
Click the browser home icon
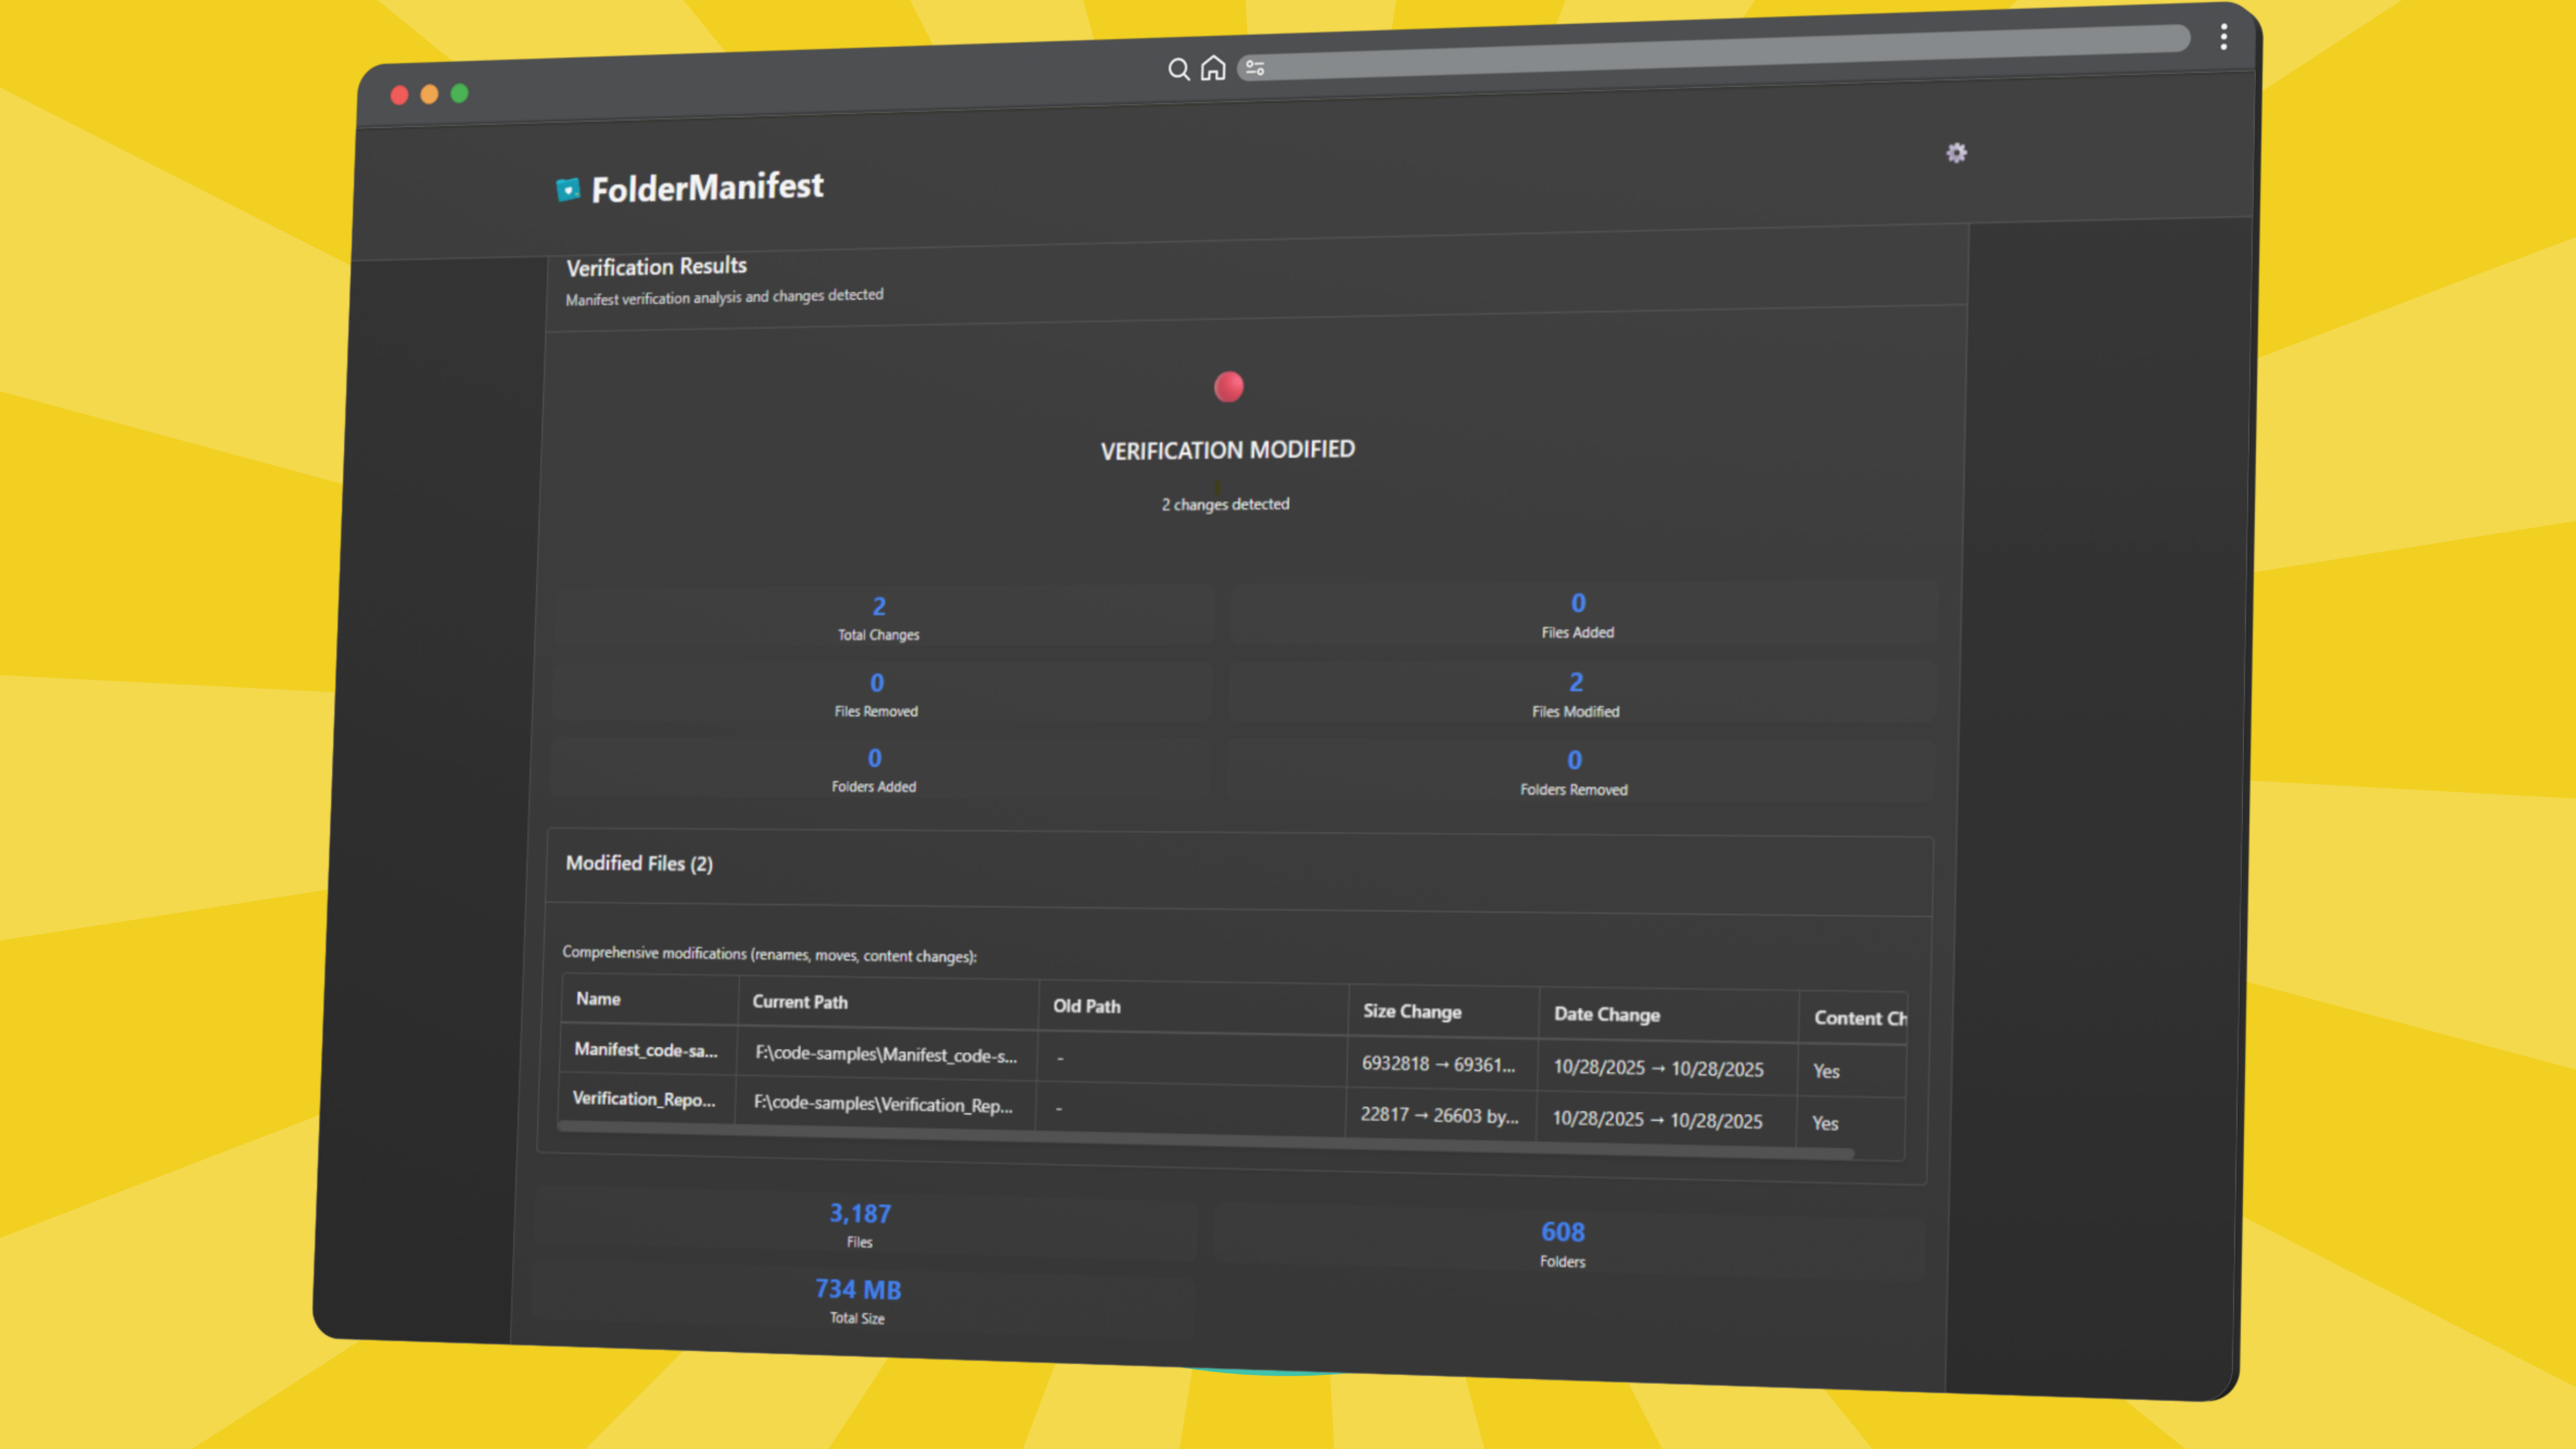point(1213,68)
